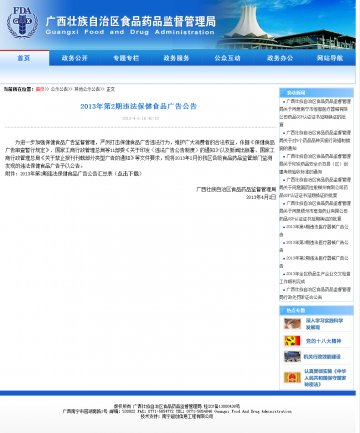This screenshot has width=360, height=433.
Task: Click the FDA GX logo emblem
Action: click(22, 22)
